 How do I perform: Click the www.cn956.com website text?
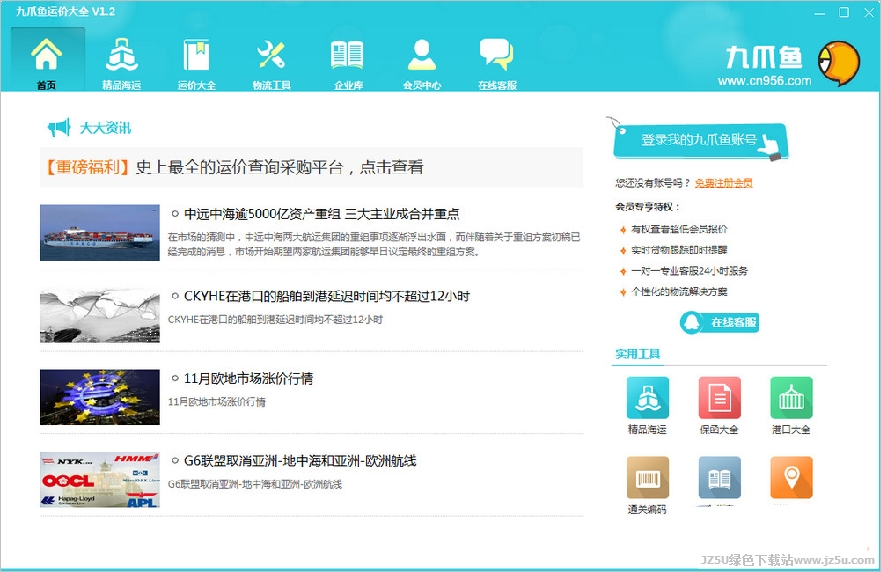pos(764,81)
